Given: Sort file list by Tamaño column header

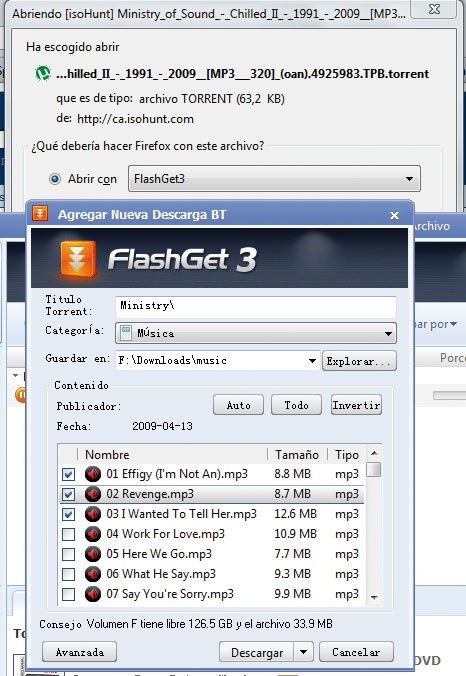Looking at the screenshot, I should (297, 454).
